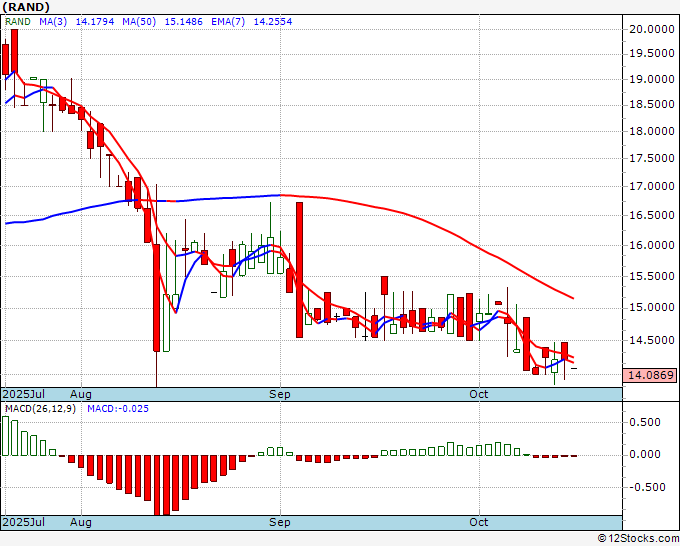Click the 15.1486 MA(50) value
680x546 pixels.
(x=183, y=22)
